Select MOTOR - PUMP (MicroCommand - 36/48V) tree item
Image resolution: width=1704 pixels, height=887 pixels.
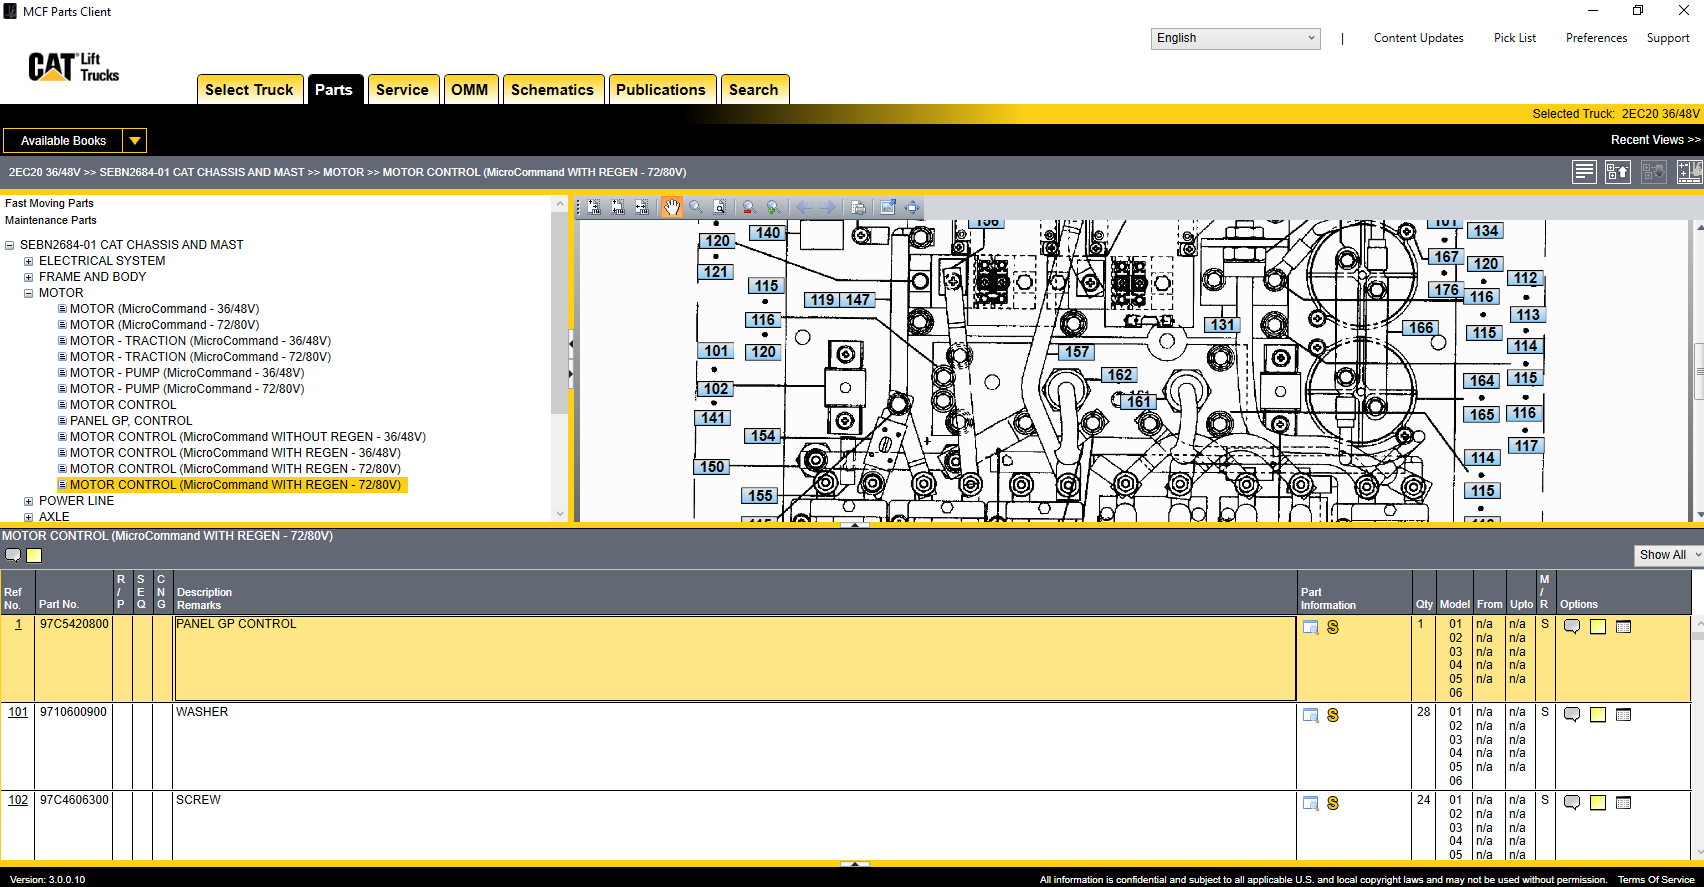pyautogui.click(x=186, y=373)
